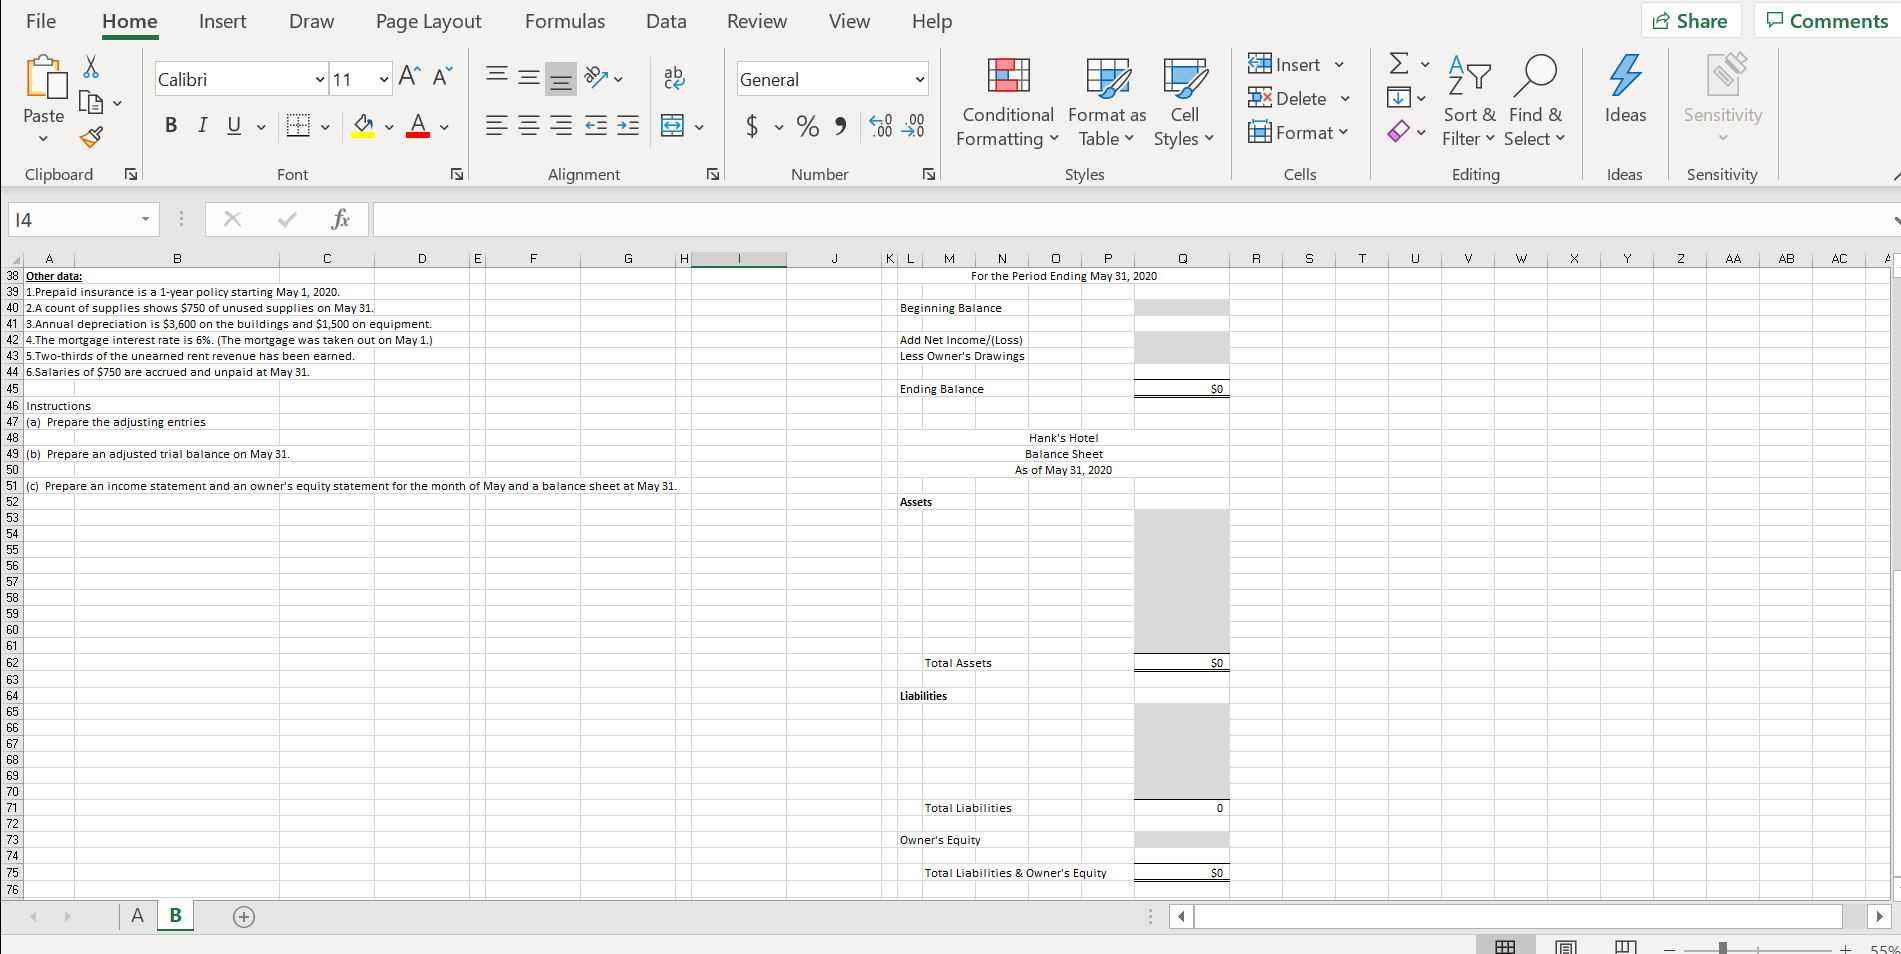Image resolution: width=1901 pixels, height=954 pixels.
Task: Open the File menu
Action: click(41, 21)
